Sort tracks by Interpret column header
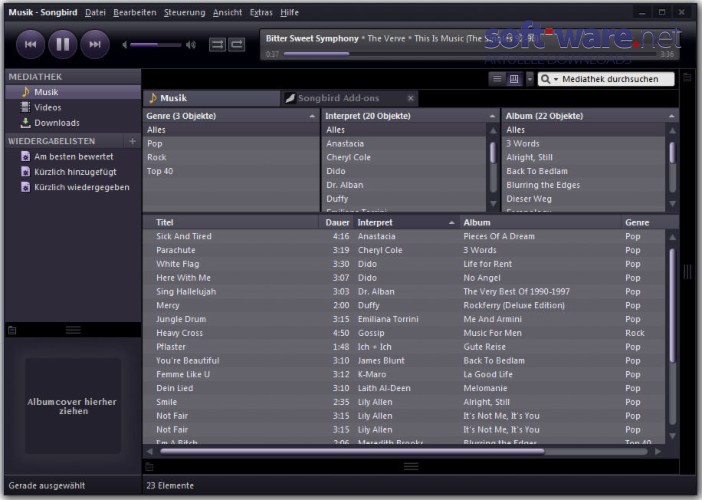 pyautogui.click(x=407, y=222)
